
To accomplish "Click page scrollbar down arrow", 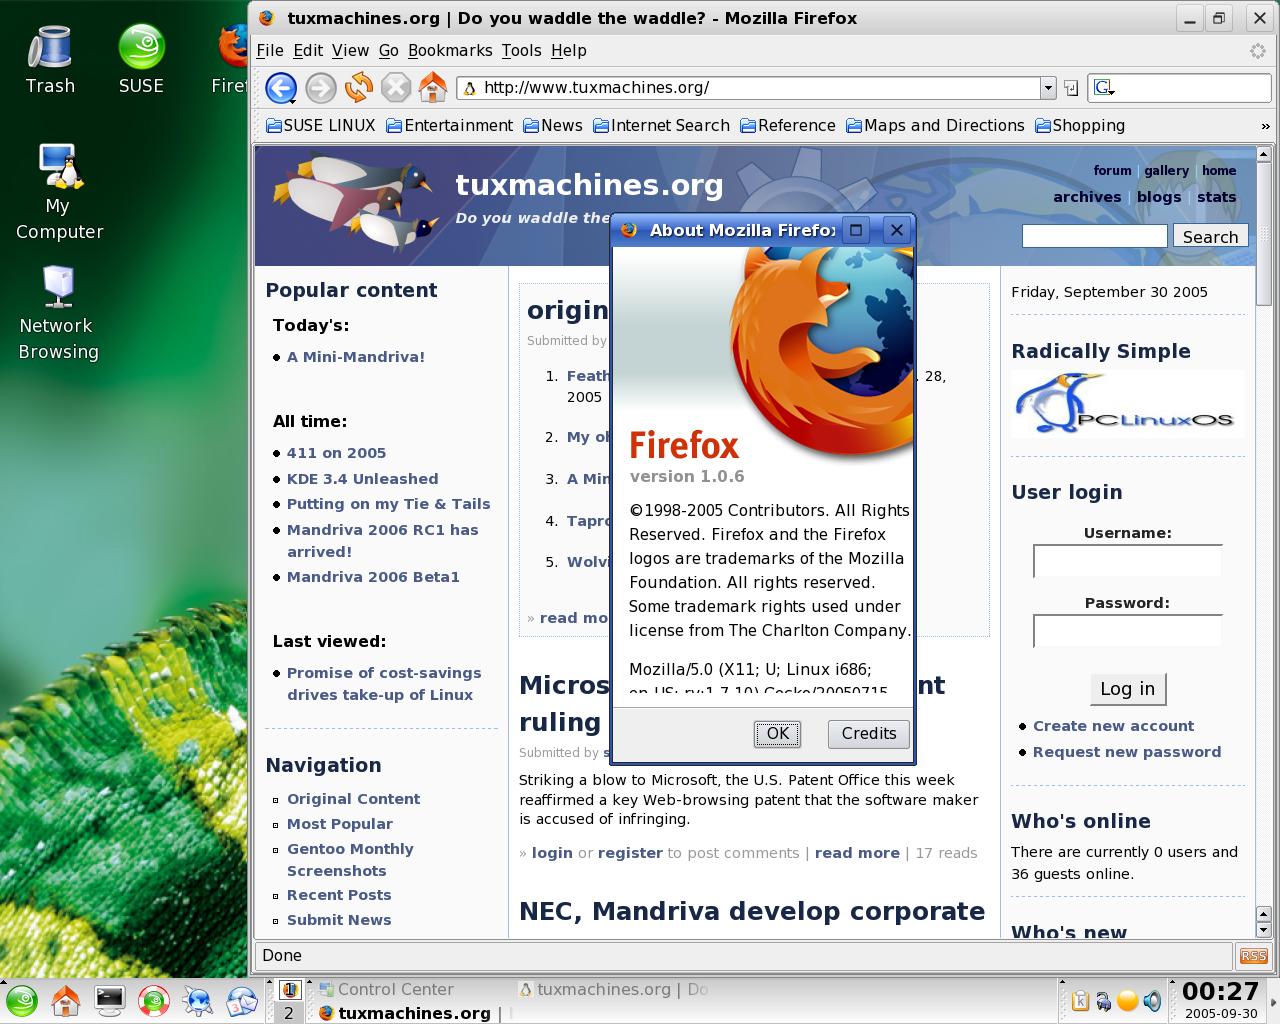I will pos(1263,930).
